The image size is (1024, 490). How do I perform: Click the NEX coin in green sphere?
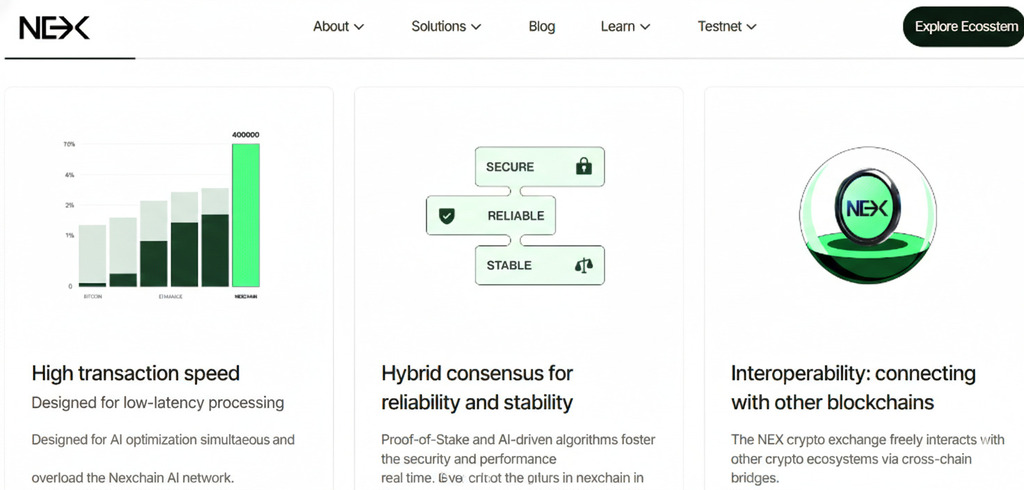pos(866,210)
